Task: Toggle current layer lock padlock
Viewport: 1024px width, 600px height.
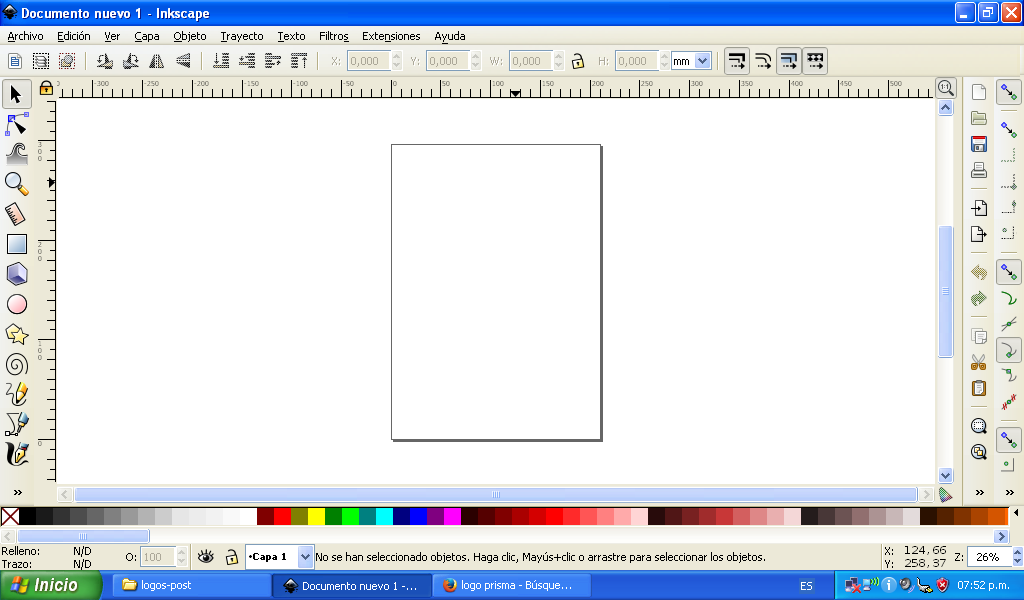Action: (x=231, y=557)
